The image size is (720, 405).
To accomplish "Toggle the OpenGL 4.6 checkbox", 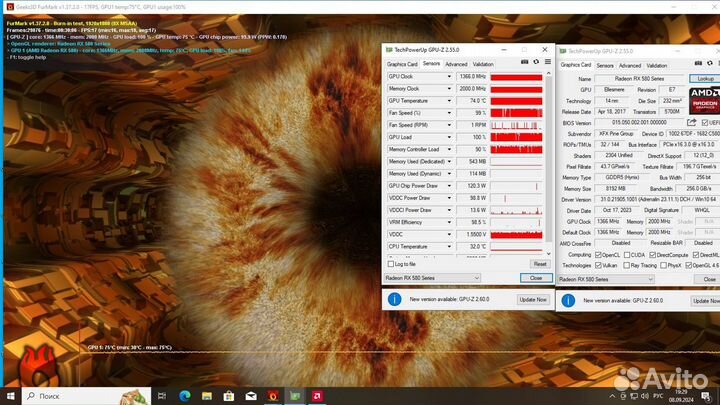I will pos(688,265).
